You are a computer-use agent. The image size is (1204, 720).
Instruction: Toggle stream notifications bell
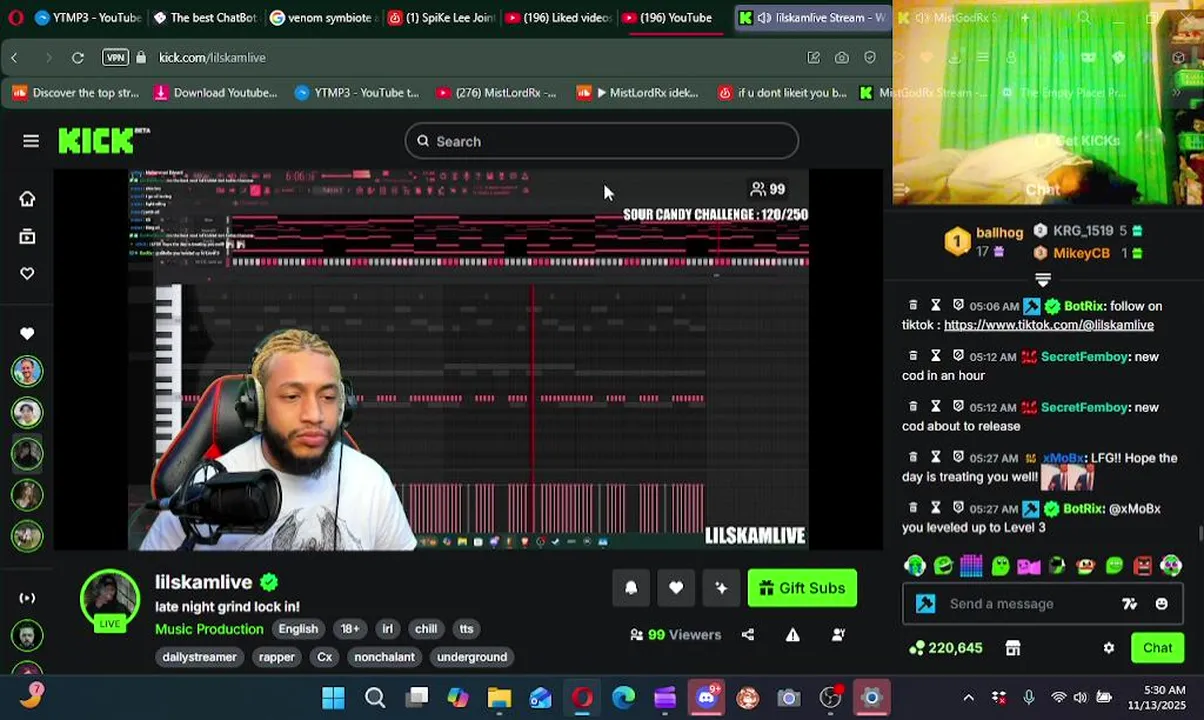coord(631,588)
